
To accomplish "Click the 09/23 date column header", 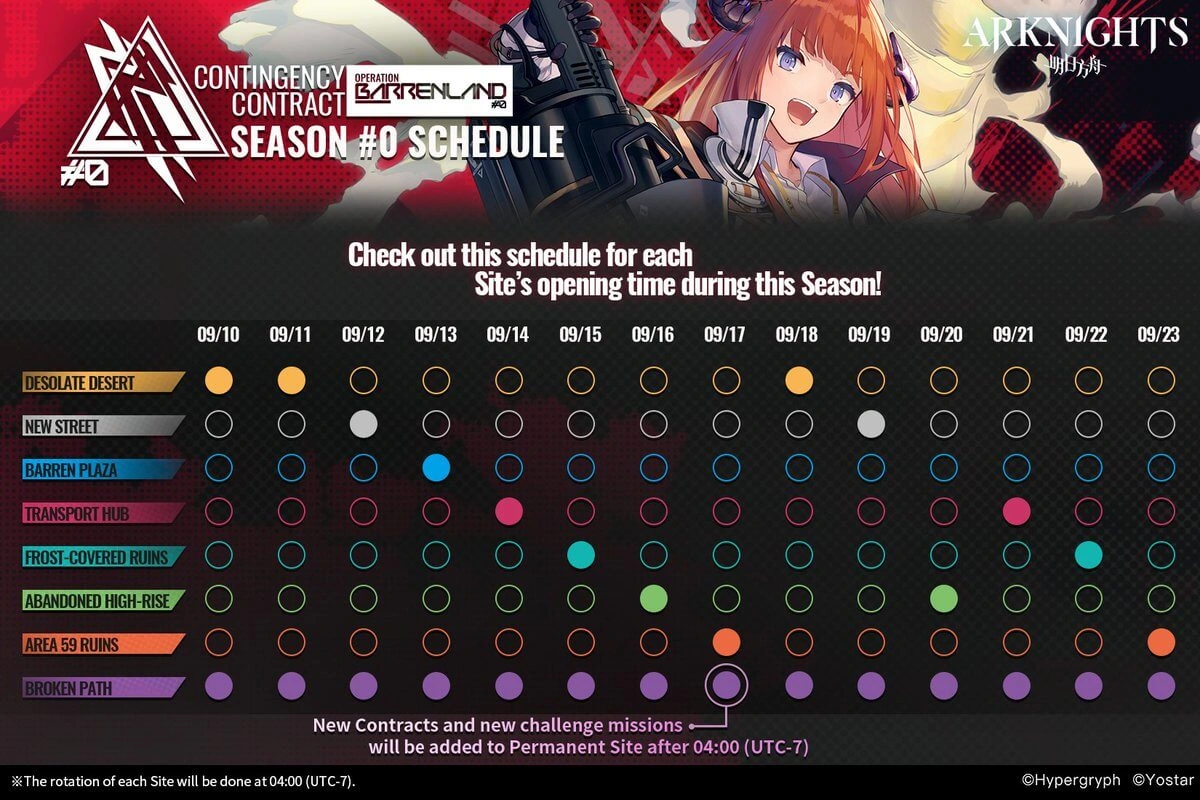I will point(1160,335).
